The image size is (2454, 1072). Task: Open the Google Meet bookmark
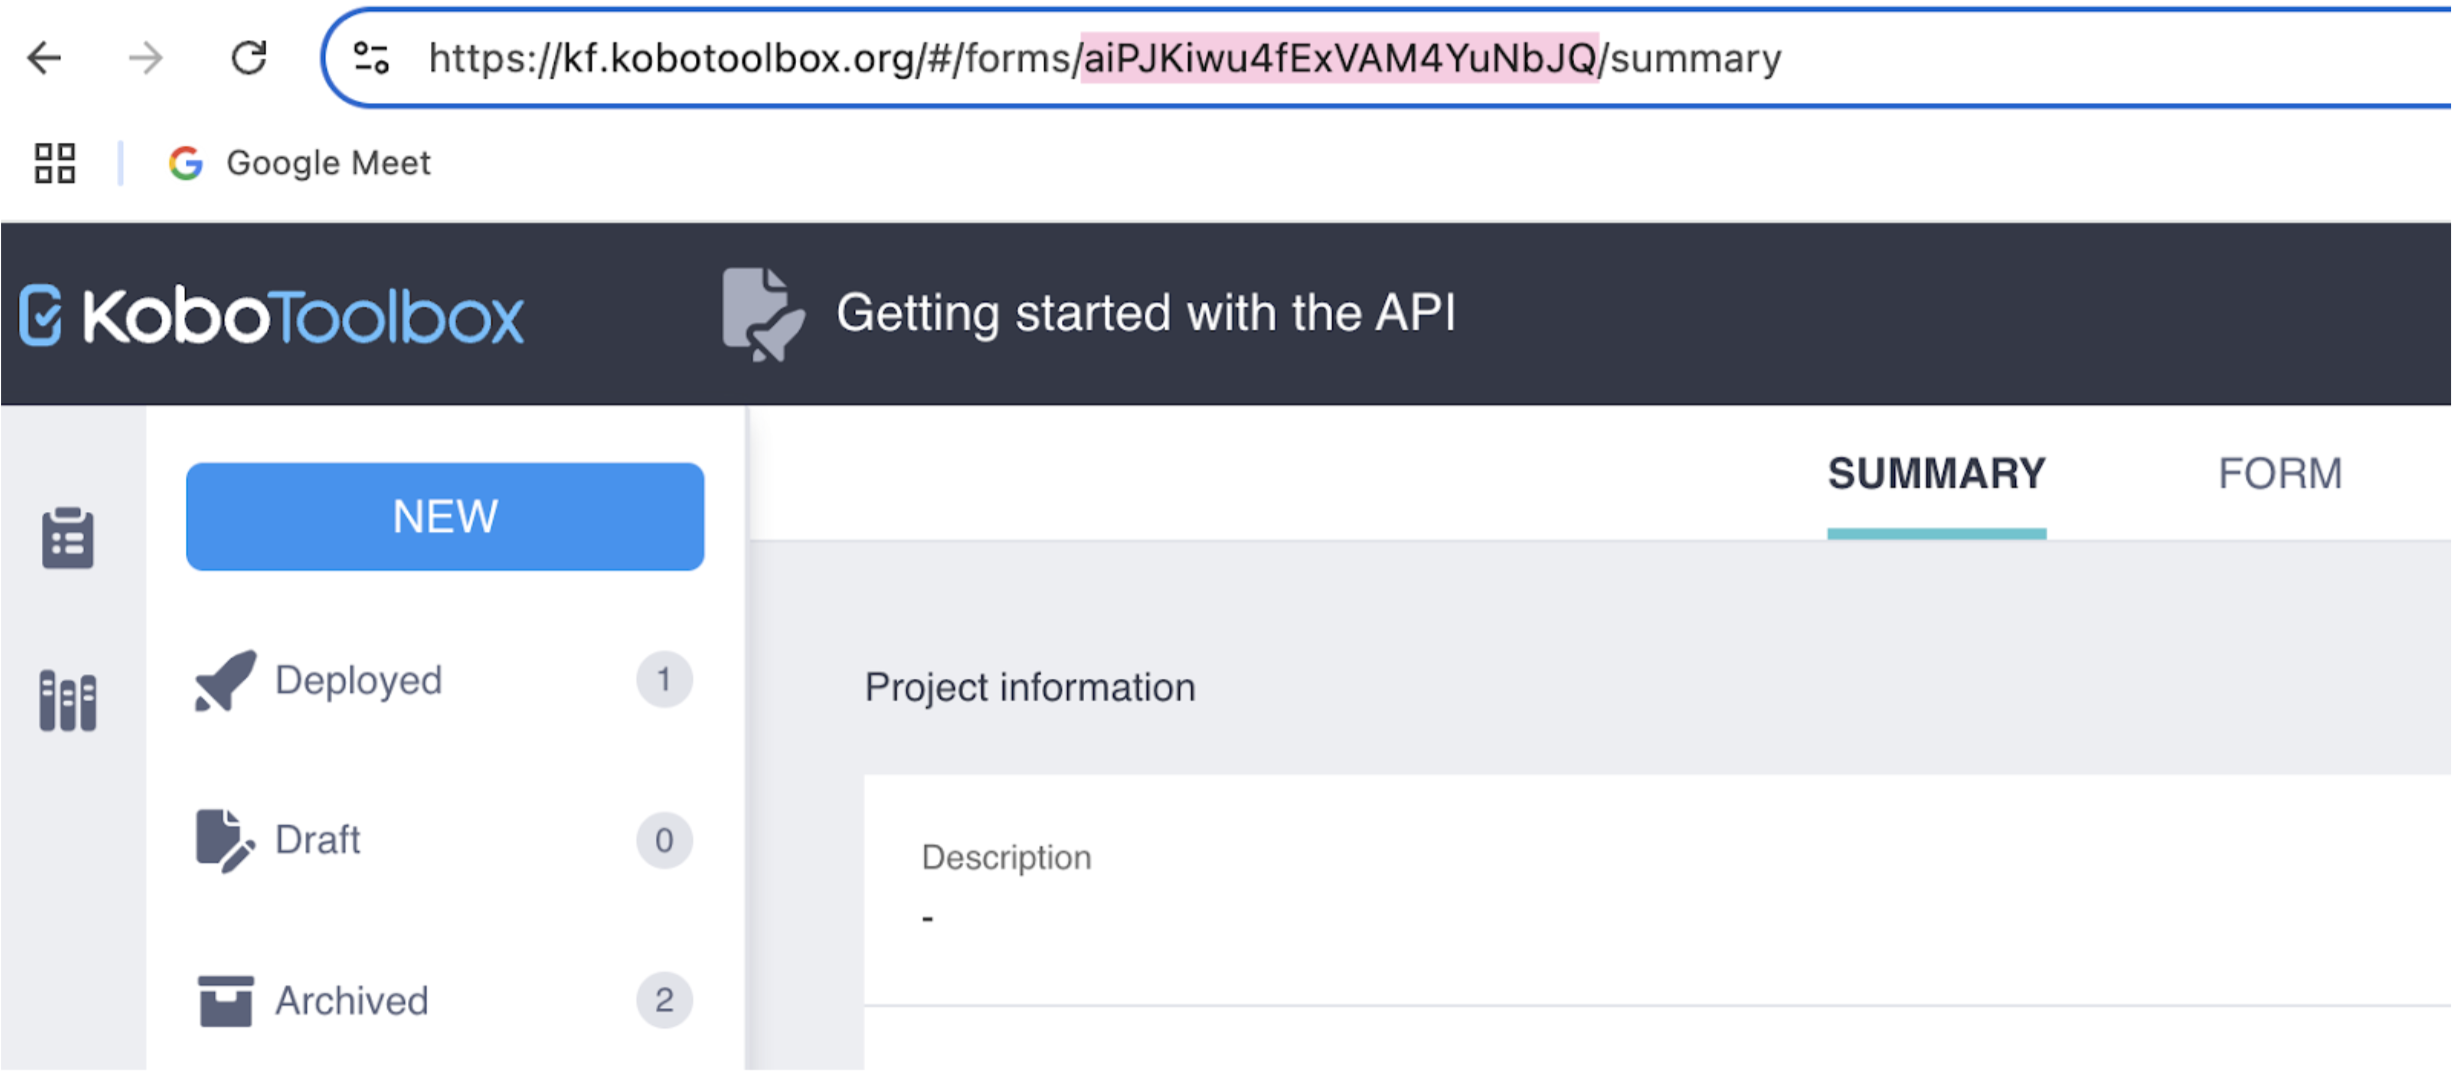tap(300, 163)
